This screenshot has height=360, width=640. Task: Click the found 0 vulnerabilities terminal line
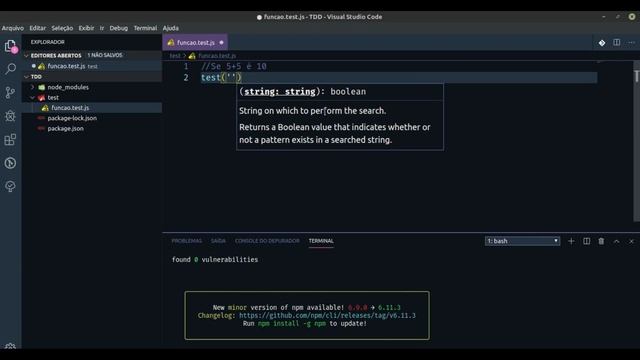click(215, 260)
